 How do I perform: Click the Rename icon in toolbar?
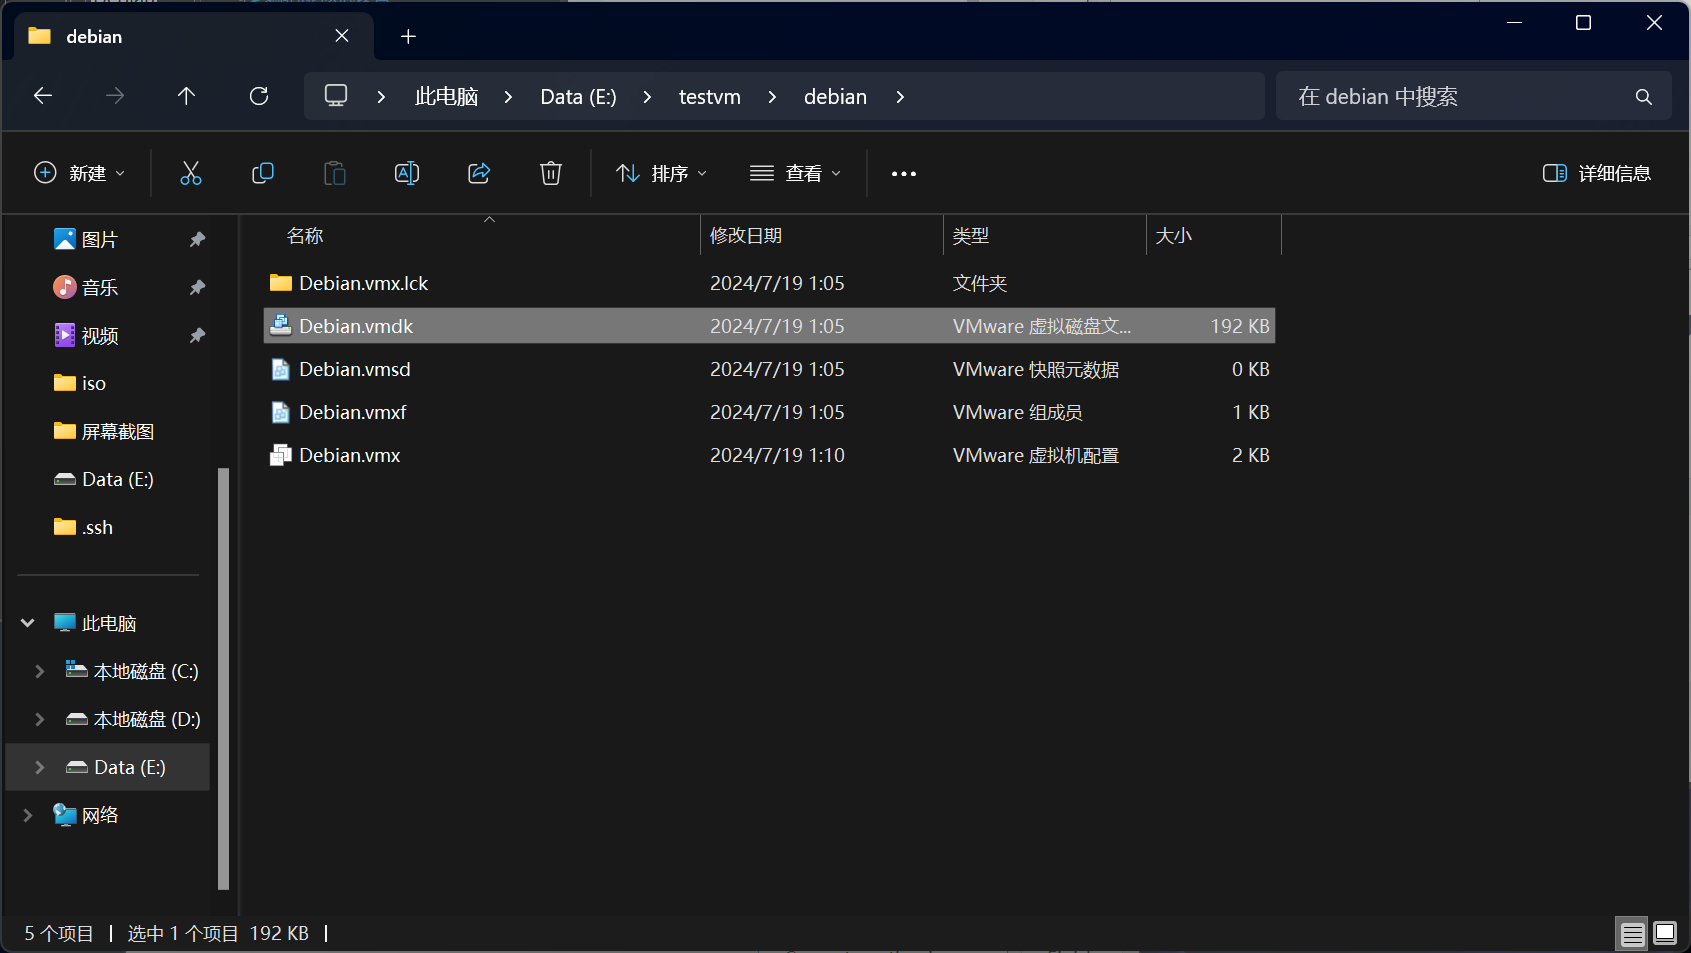click(x=407, y=173)
